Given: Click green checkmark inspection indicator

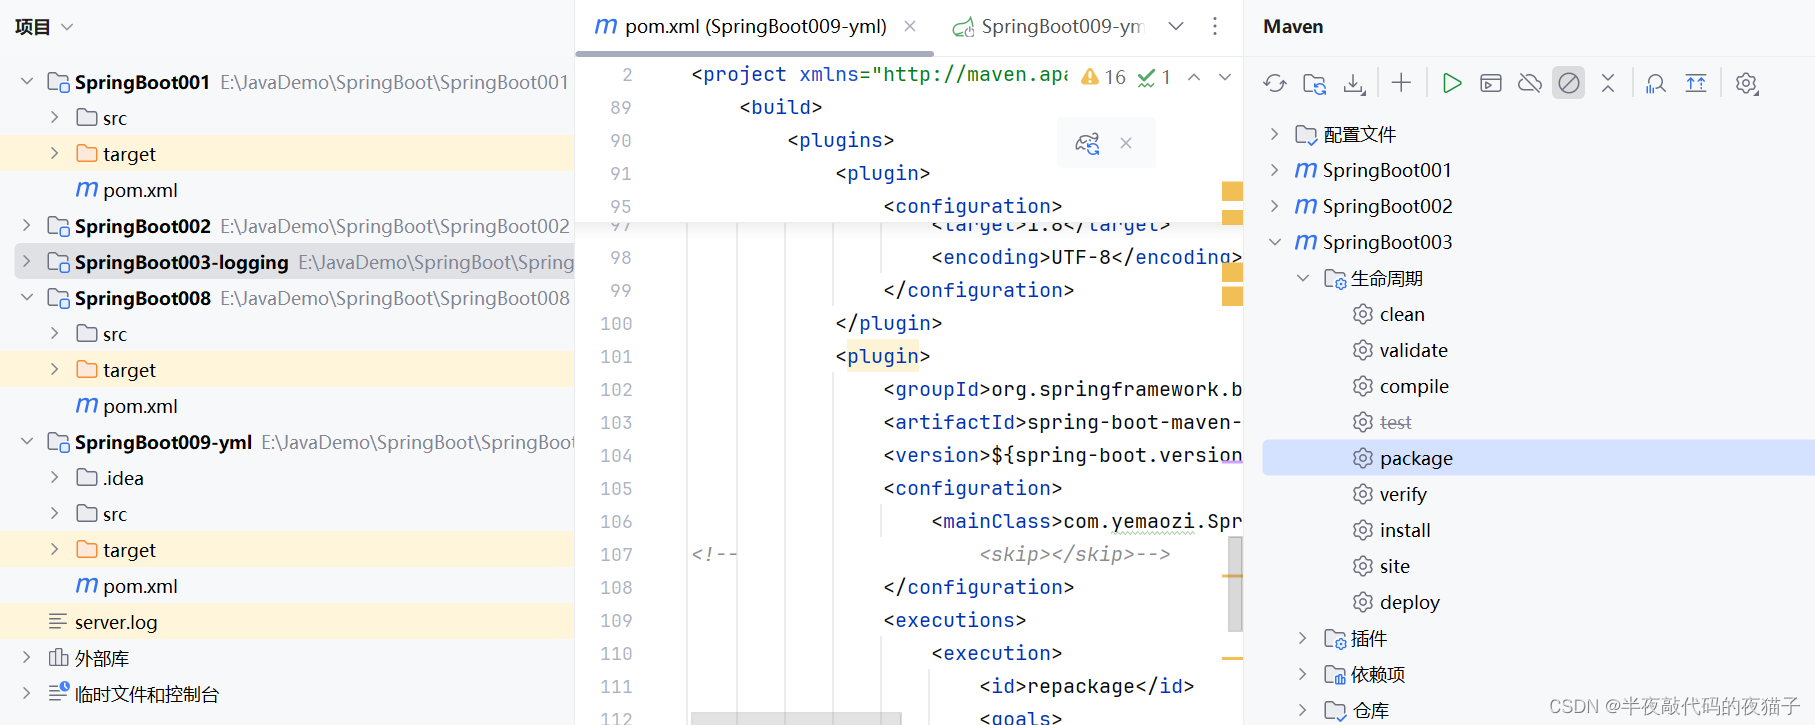Looking at the screenshot, I should click(1154, 77).
